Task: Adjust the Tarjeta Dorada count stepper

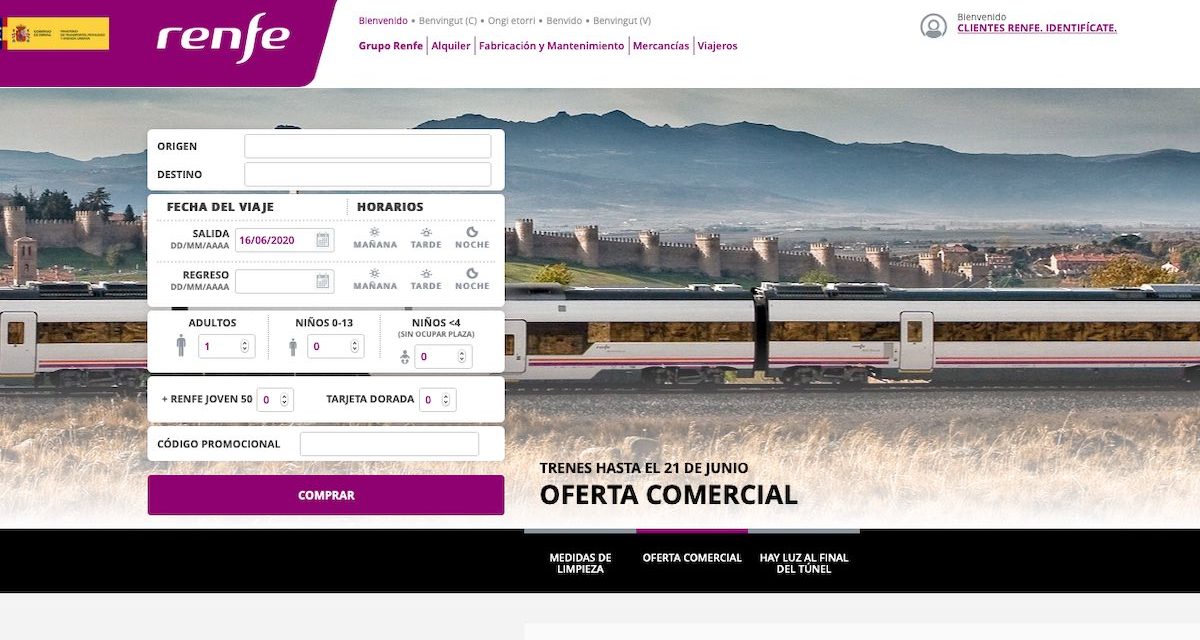Action: (x=447, y=400)
